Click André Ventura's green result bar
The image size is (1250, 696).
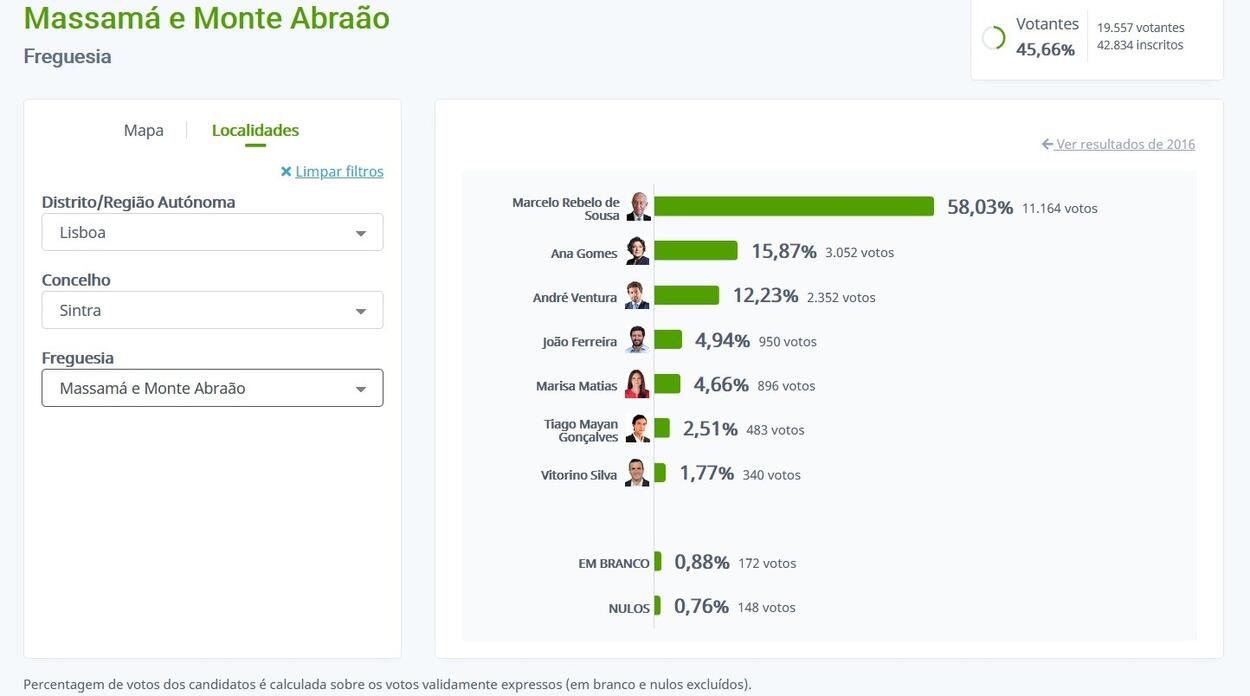tap(686, 296)
